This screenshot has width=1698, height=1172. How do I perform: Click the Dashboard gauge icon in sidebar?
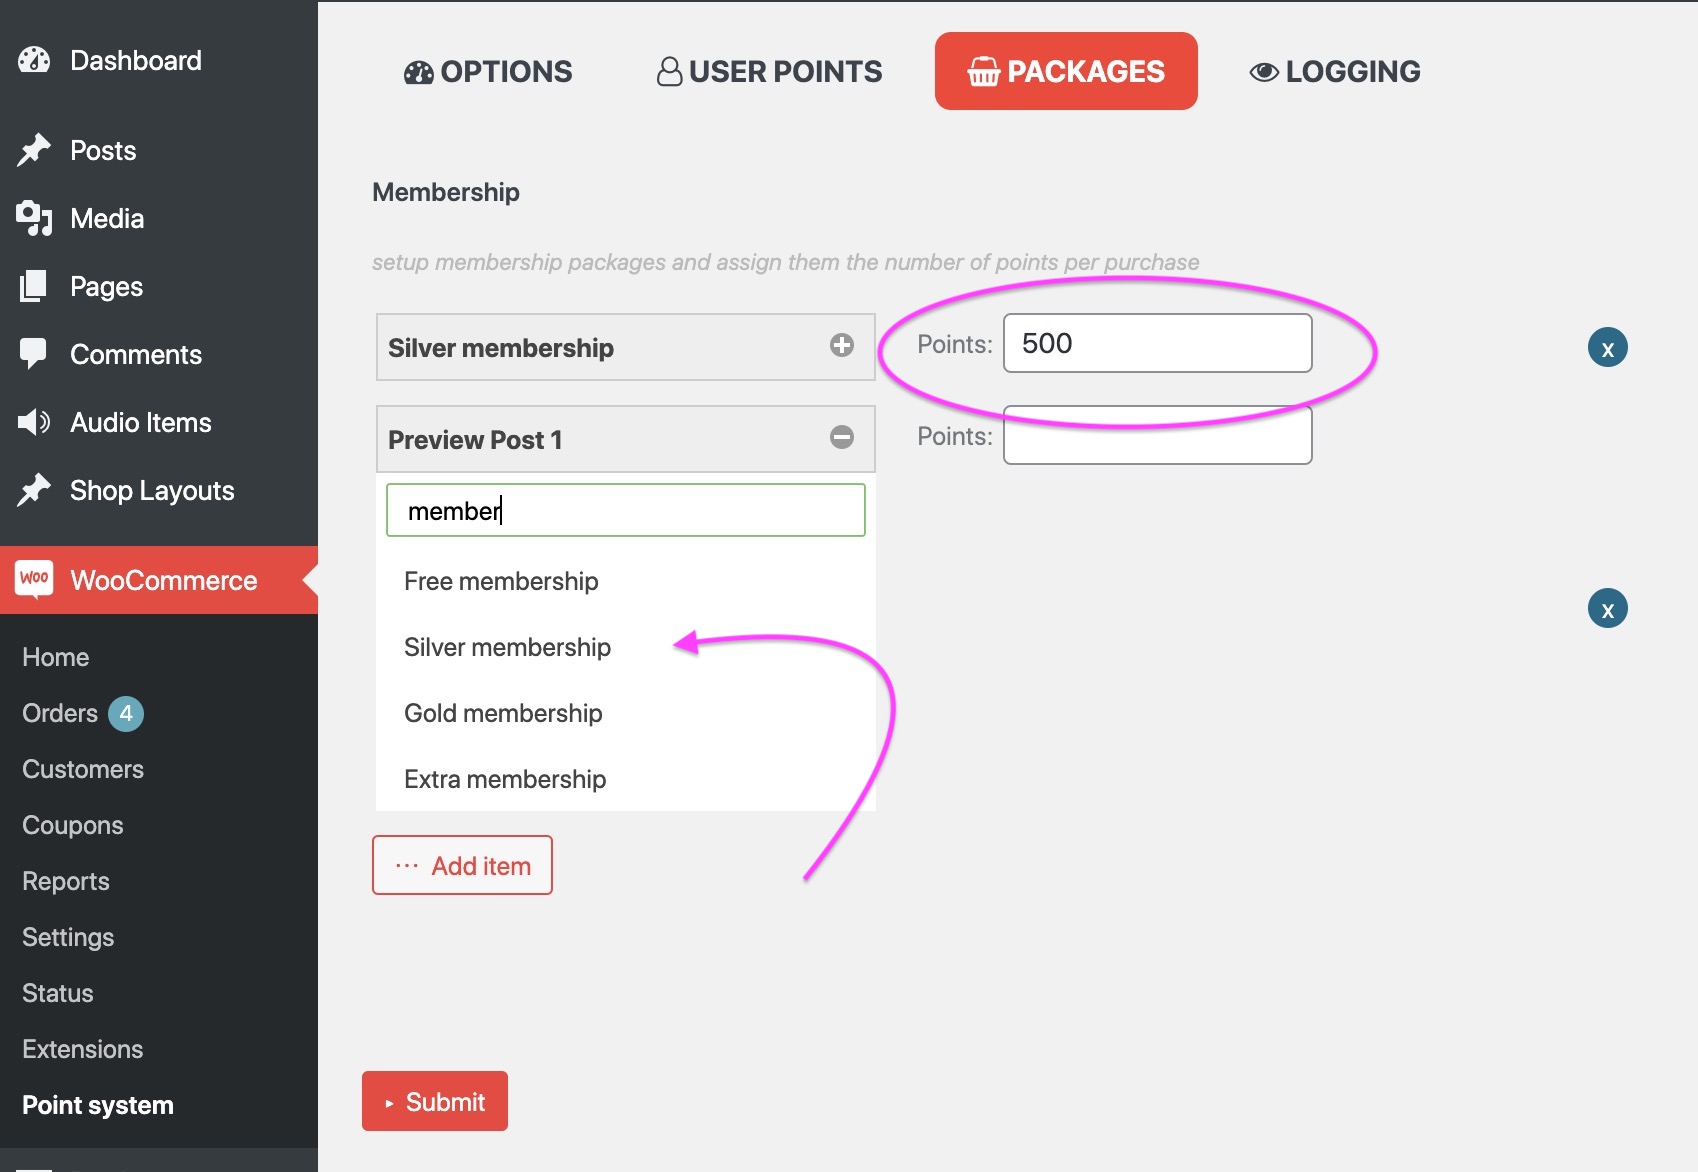click(x=34, y=60)
